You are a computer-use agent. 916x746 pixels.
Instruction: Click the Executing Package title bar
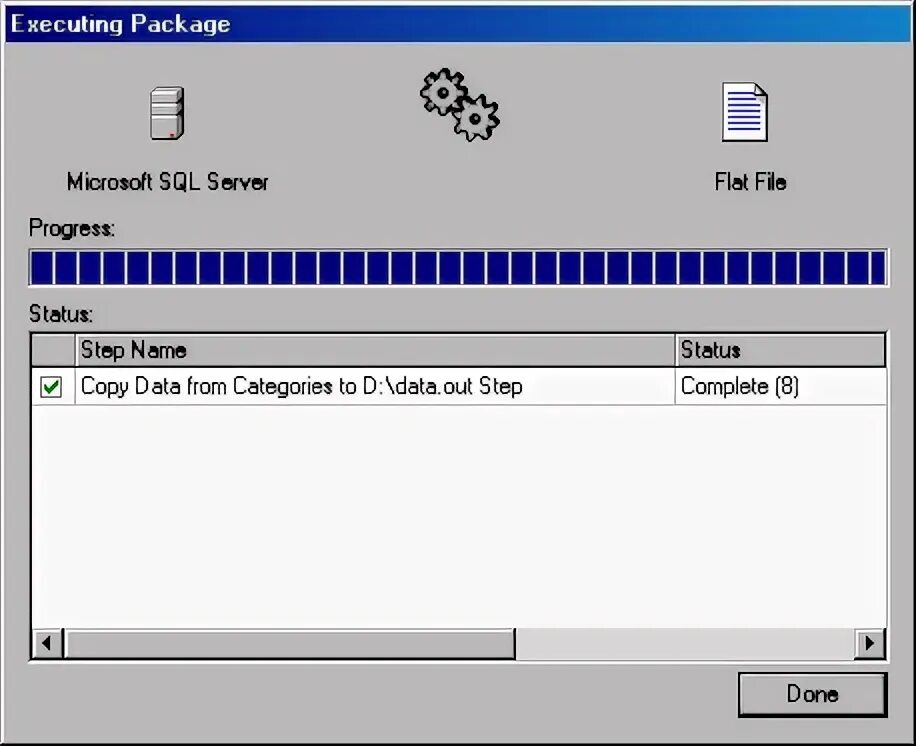459,24
